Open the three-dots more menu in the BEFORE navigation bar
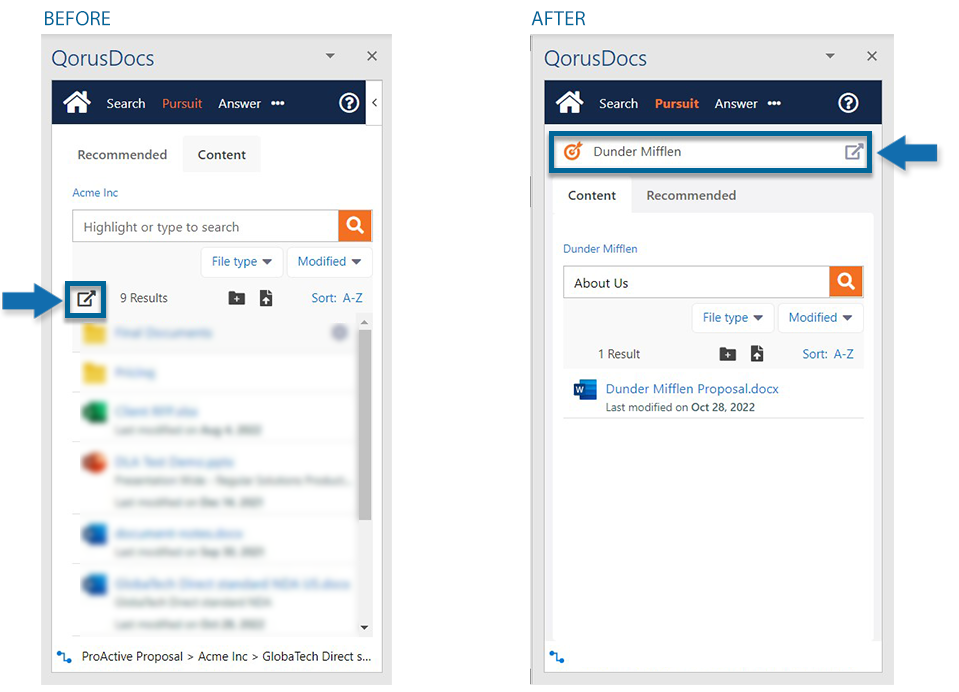The height and width of the screenshot is (692, 959). tap(278, 103)
